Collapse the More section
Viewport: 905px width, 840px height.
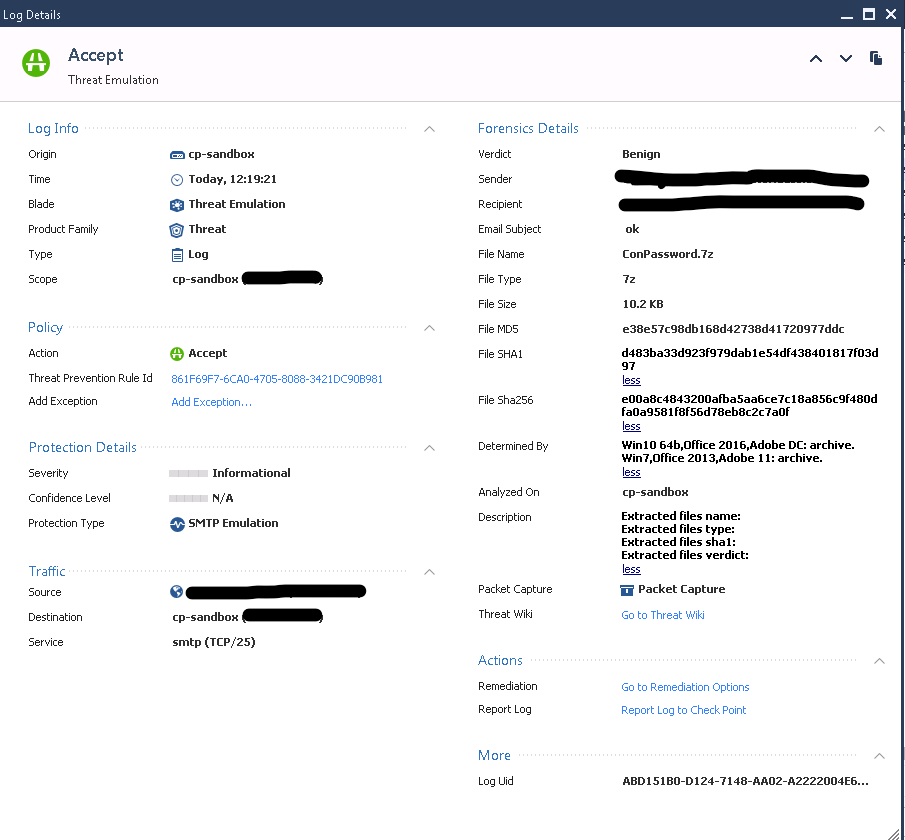[x=879, y=756]
